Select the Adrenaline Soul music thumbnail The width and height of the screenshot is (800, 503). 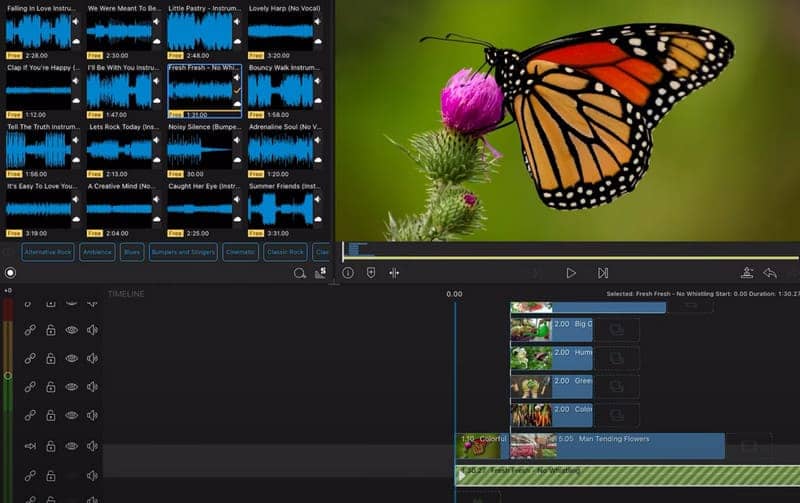285,150
